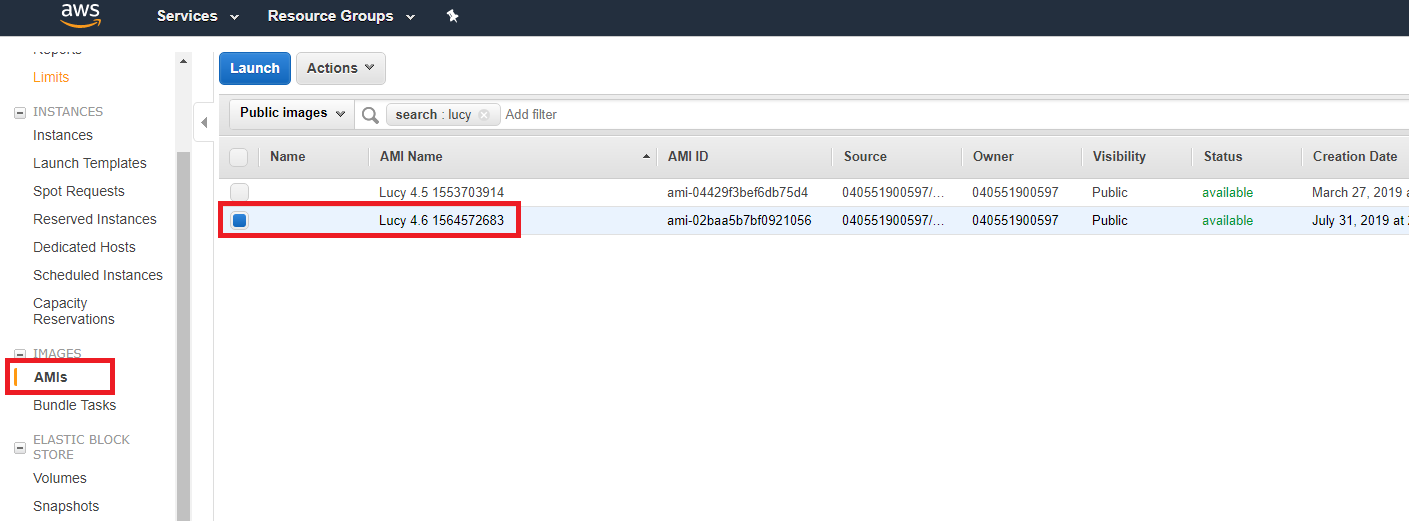Open Instances in the sidebar
The image size is (1409, 521).
pos(63,135)
